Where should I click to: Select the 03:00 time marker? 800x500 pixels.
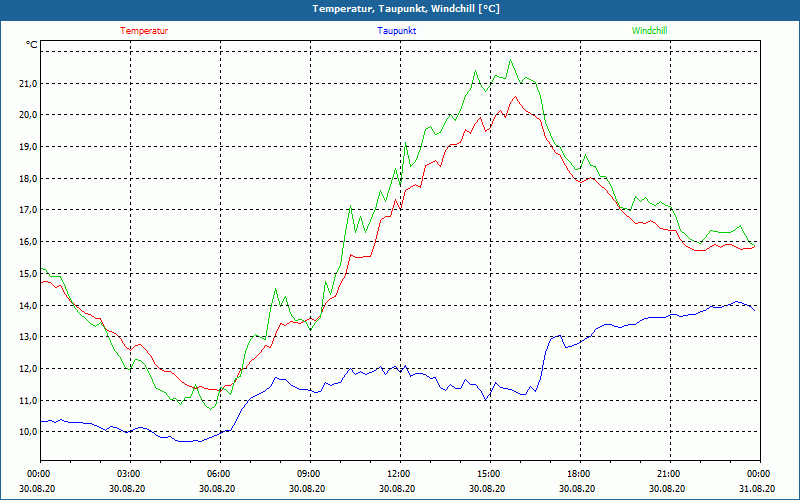tap(129, 474)
